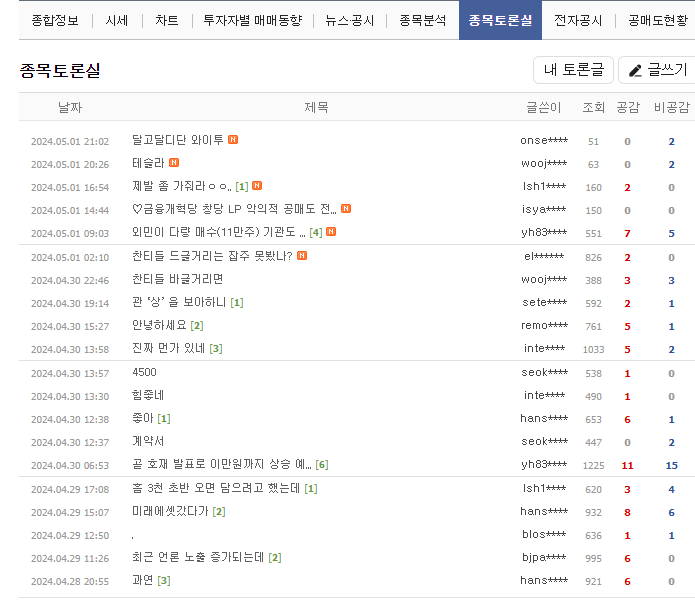
Task: Click new badge next to 달고달디단 와이투
Action: click(x=233, y=140)
